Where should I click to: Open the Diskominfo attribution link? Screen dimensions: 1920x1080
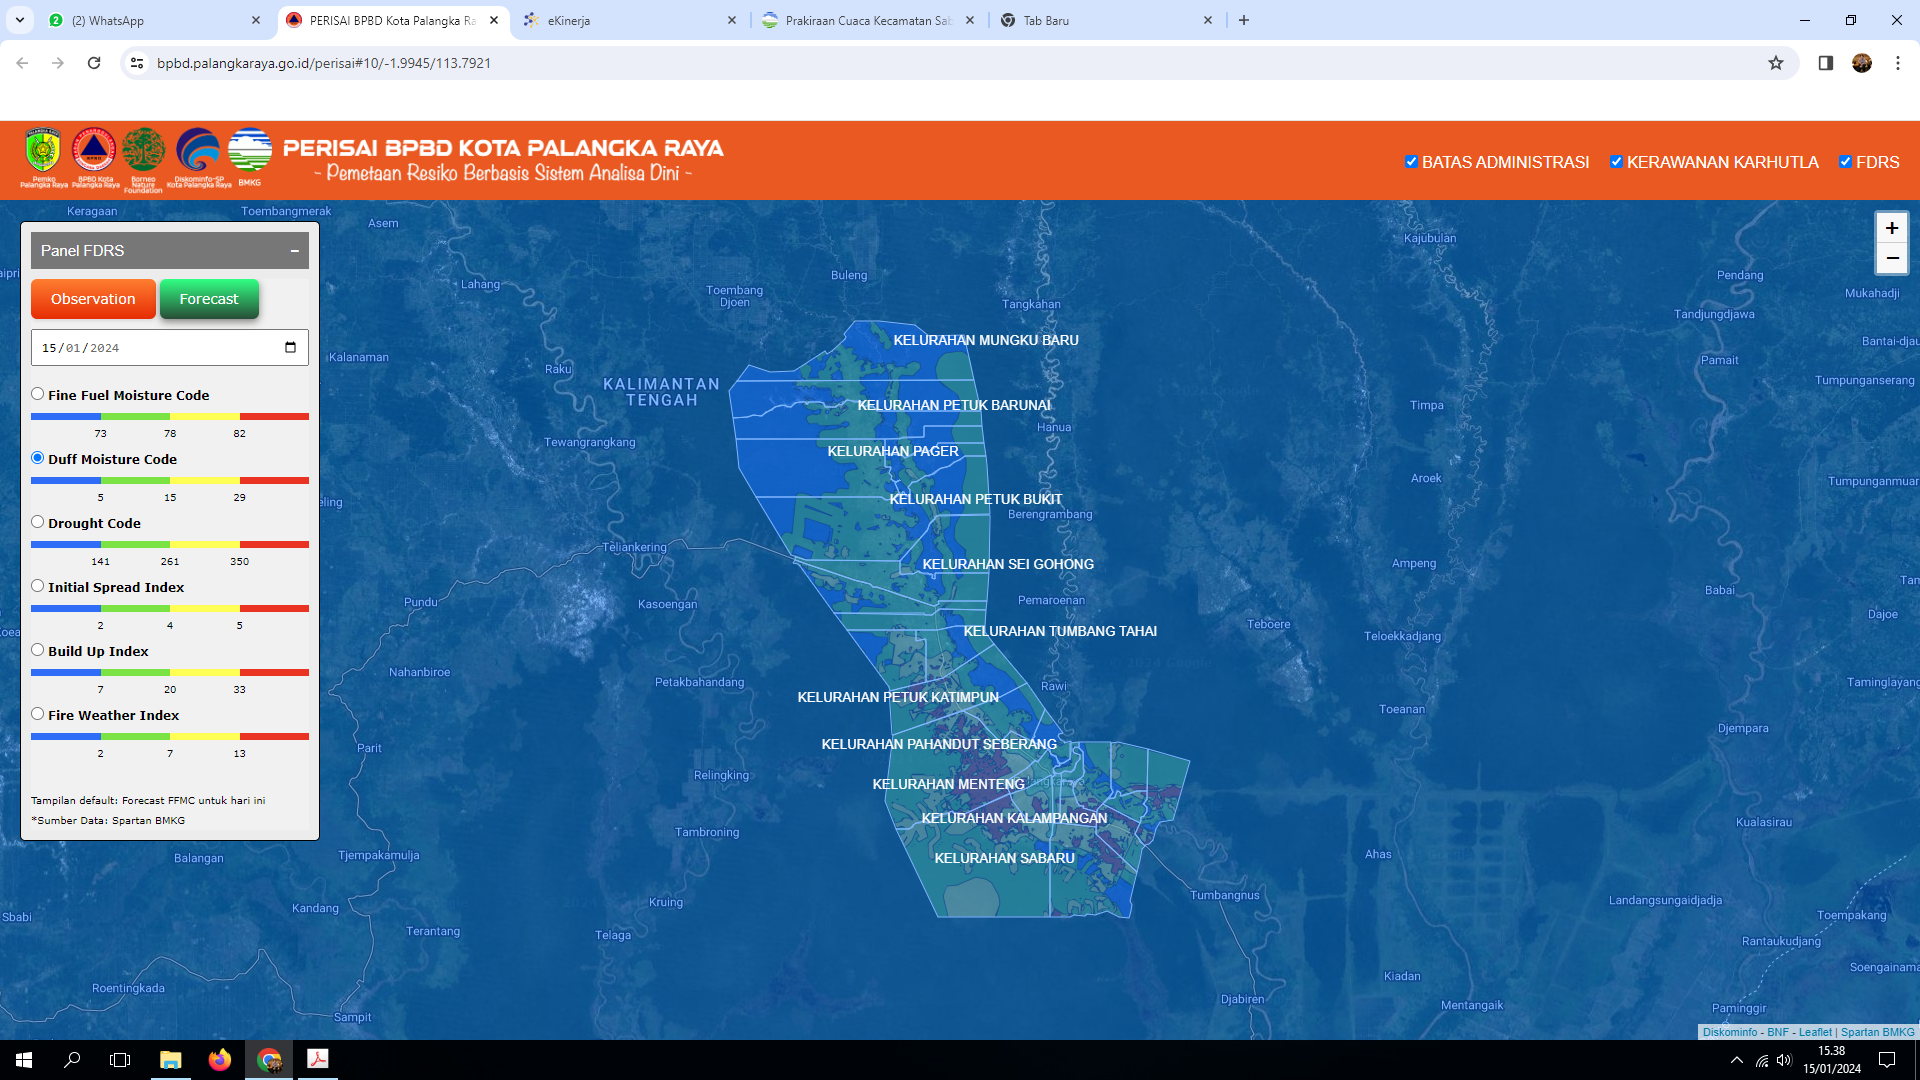1730,1032
